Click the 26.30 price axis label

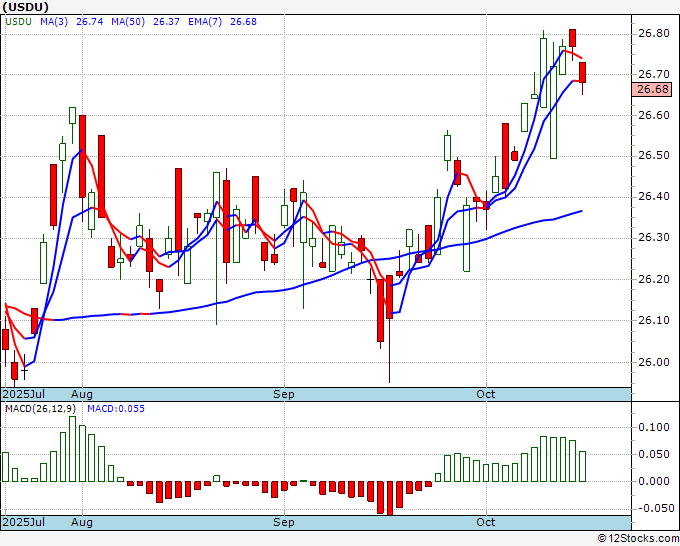tap(654, 238)
